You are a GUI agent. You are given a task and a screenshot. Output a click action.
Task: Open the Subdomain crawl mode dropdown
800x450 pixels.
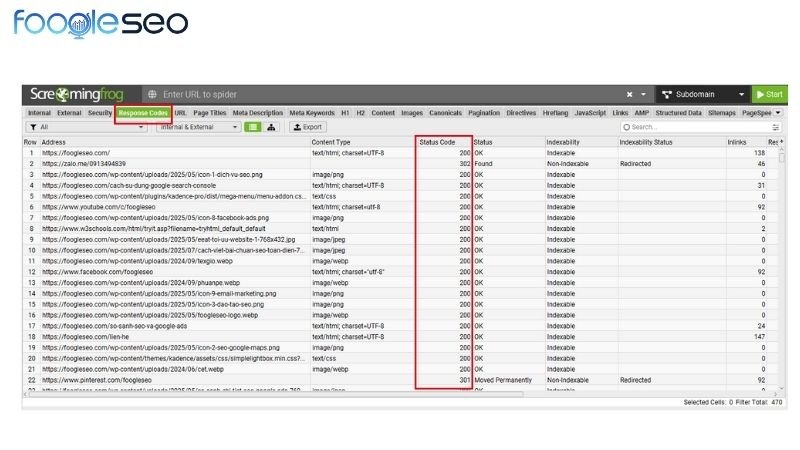coord(703,94)
